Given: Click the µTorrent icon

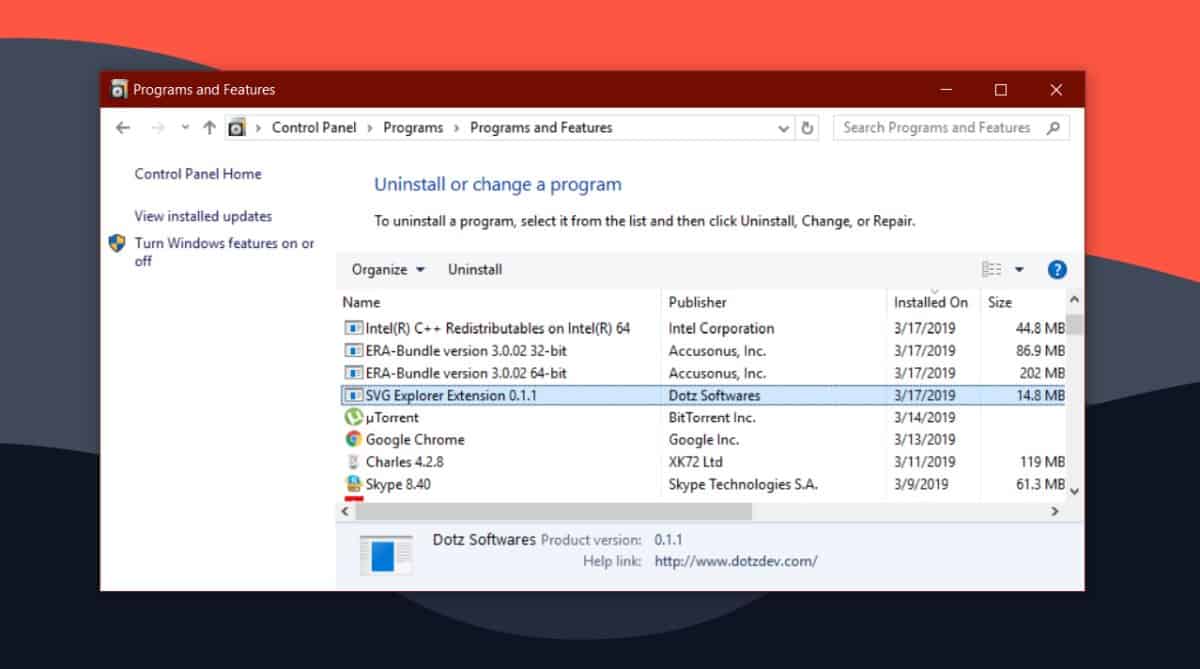Looking at the screenshot, I should [353, 417].
